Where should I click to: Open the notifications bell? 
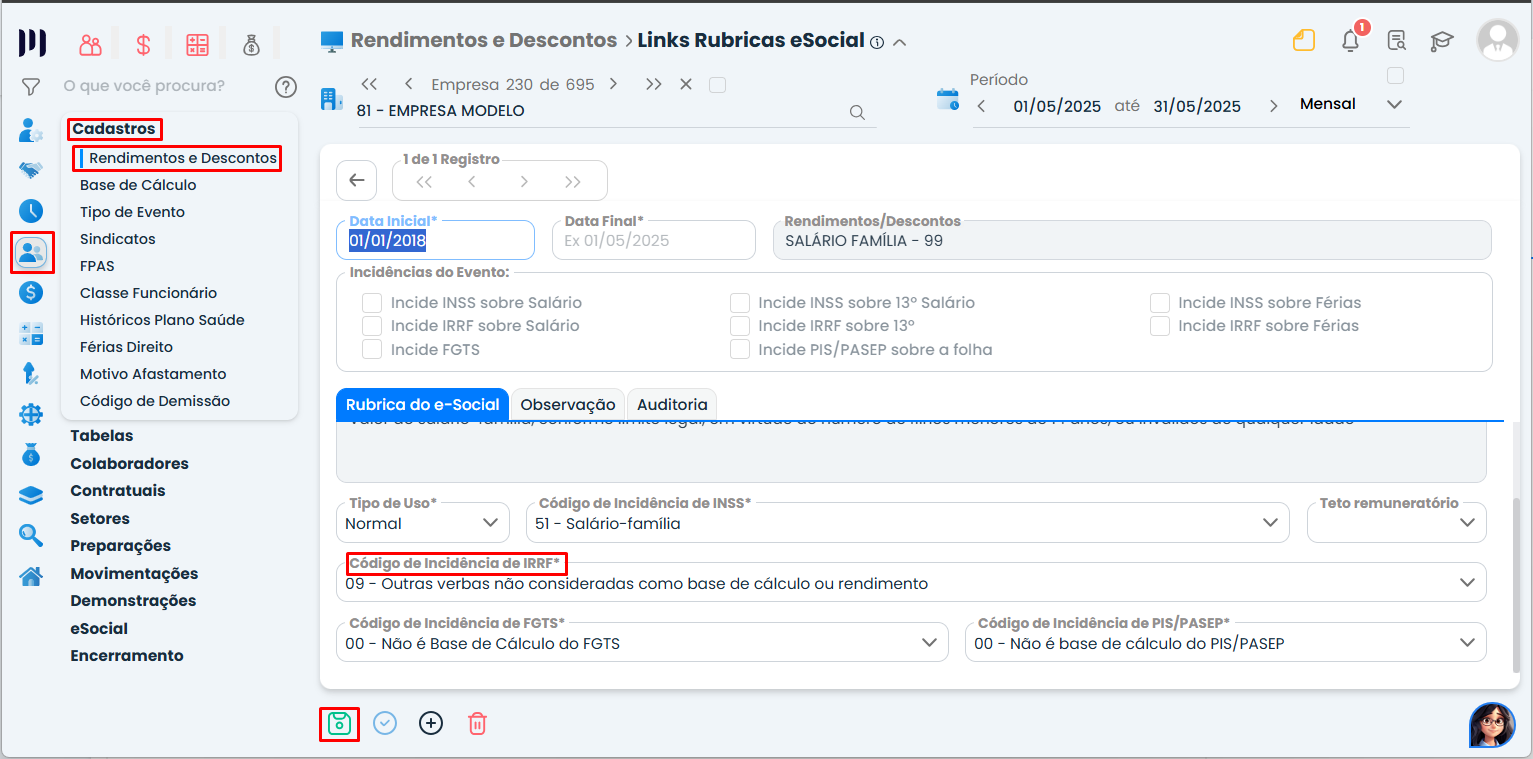pos(1351,41)
